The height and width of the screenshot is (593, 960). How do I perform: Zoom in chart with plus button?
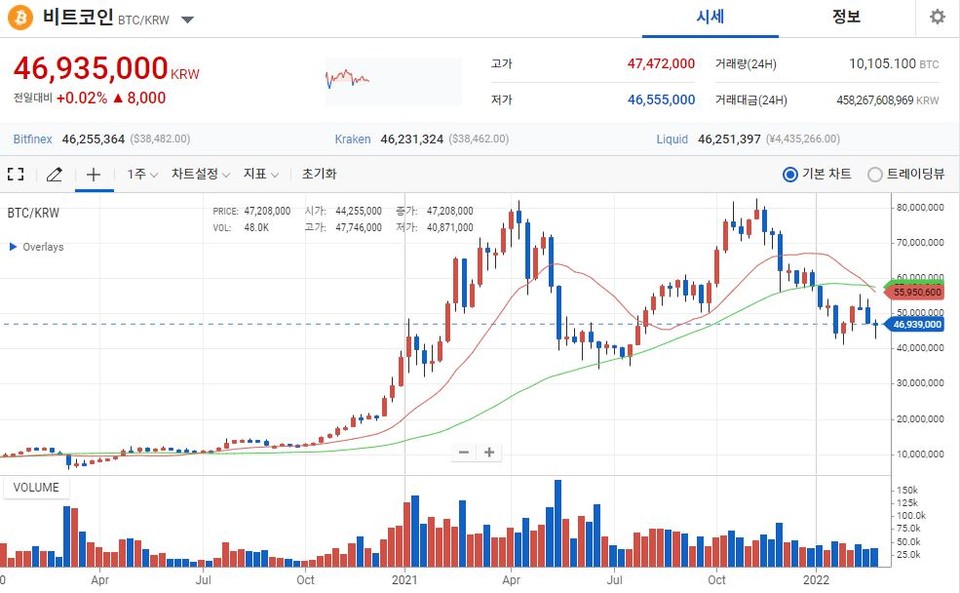489,452
